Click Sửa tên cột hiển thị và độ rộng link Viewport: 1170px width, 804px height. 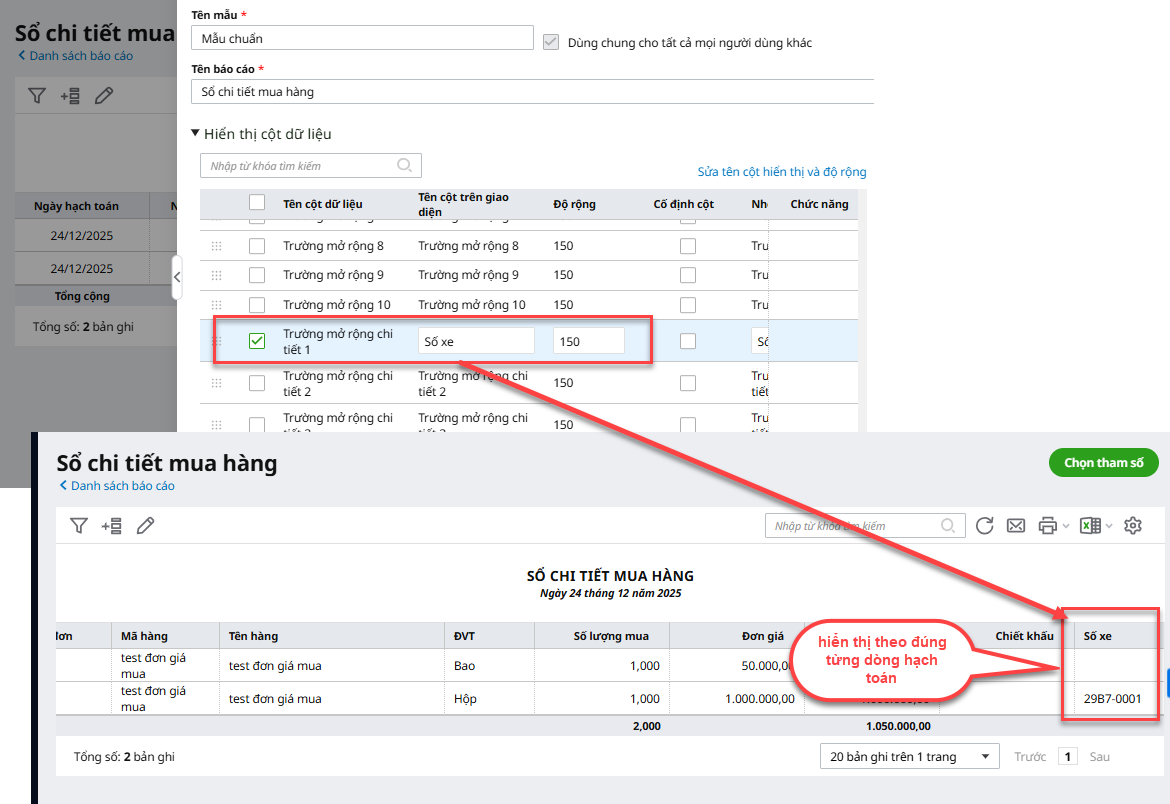click(782, 172)
